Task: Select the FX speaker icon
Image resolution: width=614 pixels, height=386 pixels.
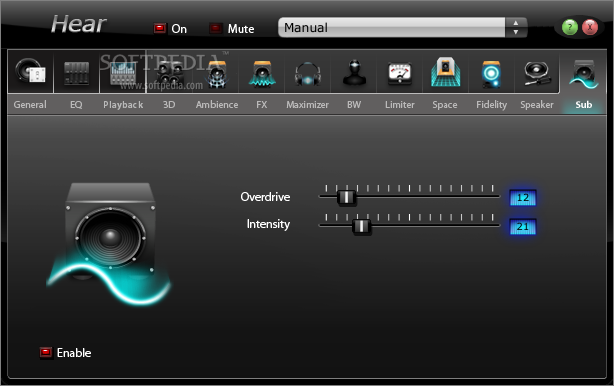Action: point(262,74)
